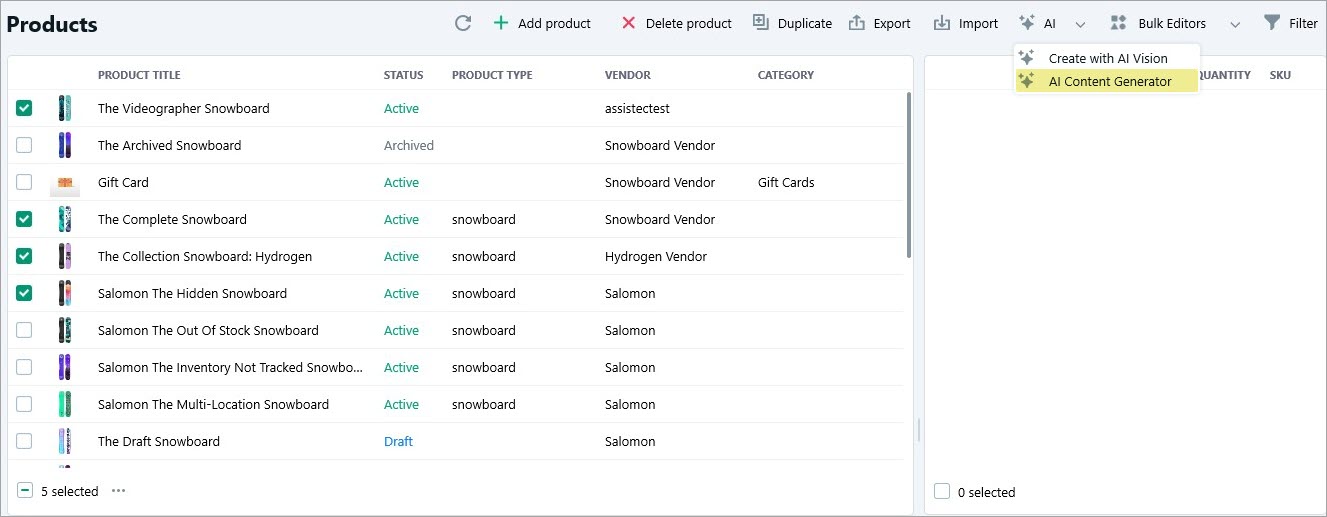The height and width of the screenshot is (517, 1327).
Task: Click the green plus Add product icon
Action: 501,23
